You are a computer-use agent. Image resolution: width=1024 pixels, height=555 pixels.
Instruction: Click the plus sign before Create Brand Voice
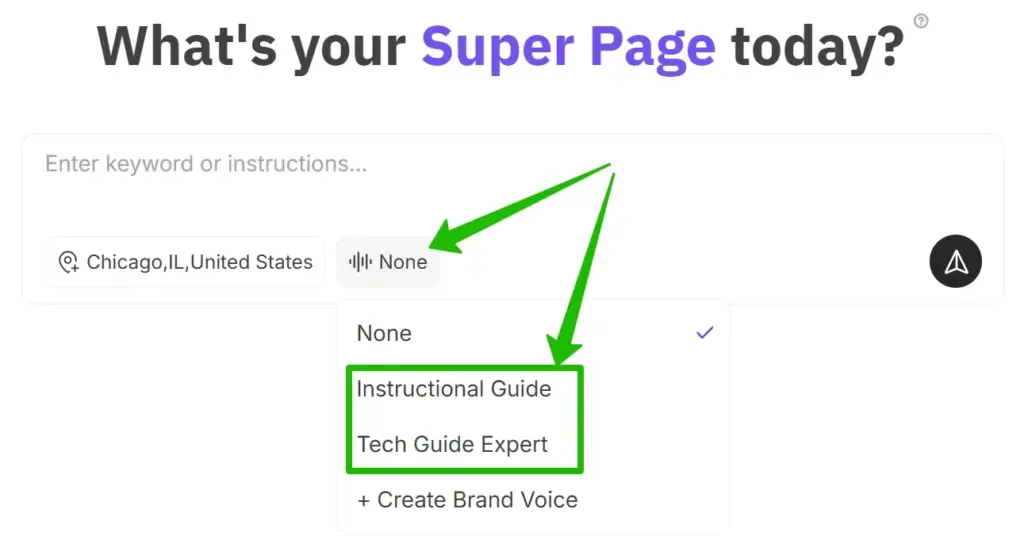click(x=364, y=501)
